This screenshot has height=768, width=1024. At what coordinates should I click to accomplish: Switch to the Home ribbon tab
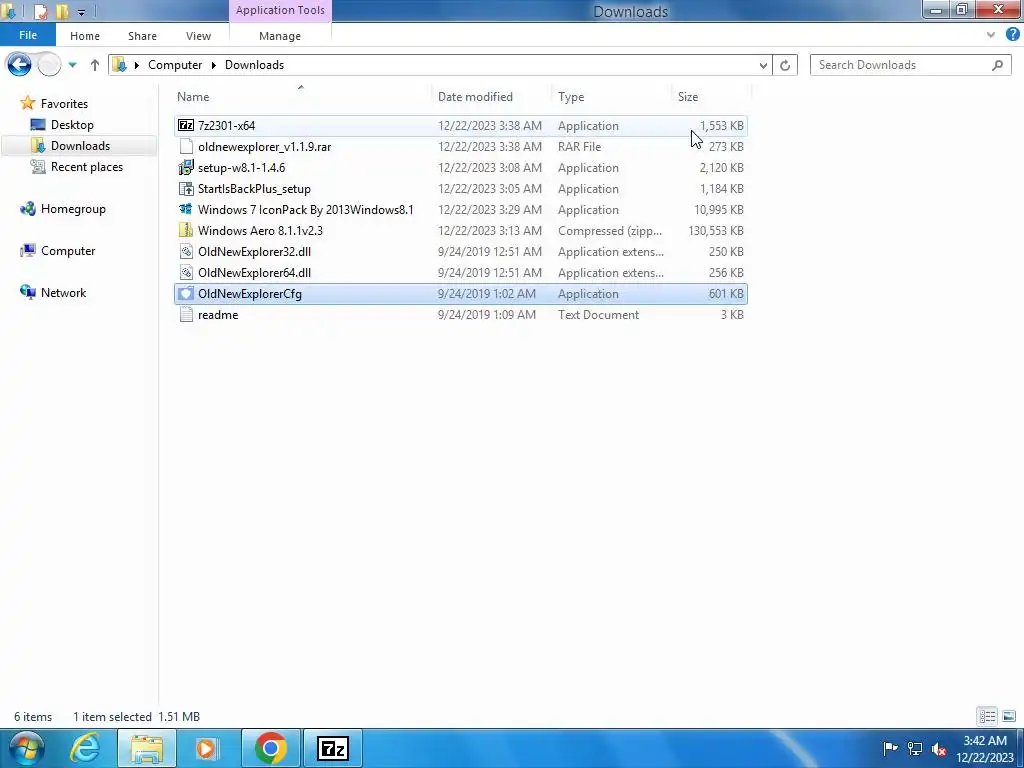pyautogui.click(x=85, y=36)
